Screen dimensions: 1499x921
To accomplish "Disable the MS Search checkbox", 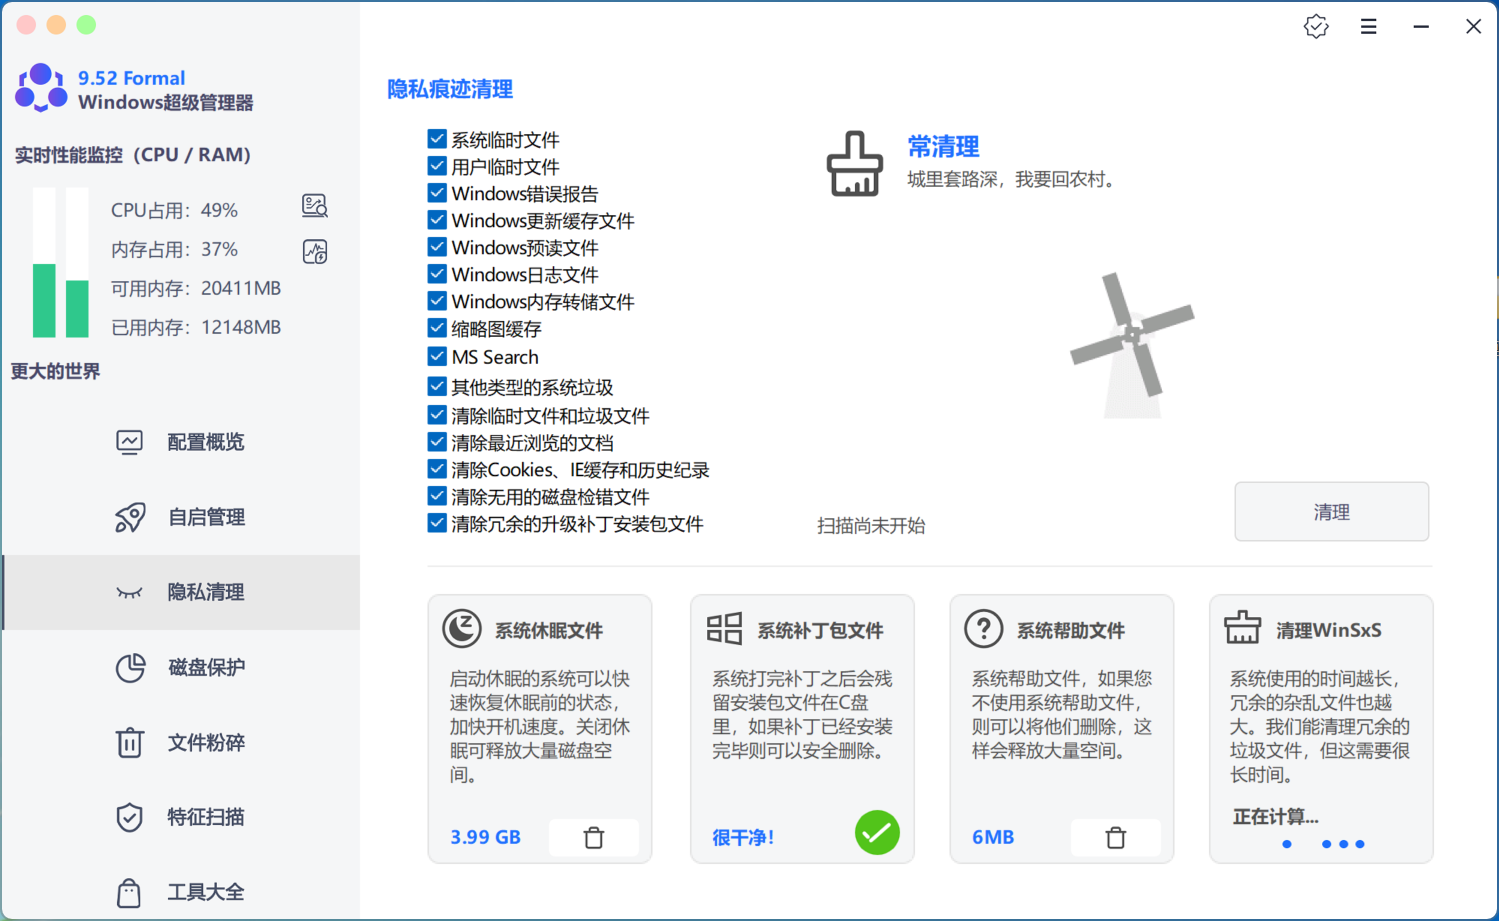I will tap(437, 356).
